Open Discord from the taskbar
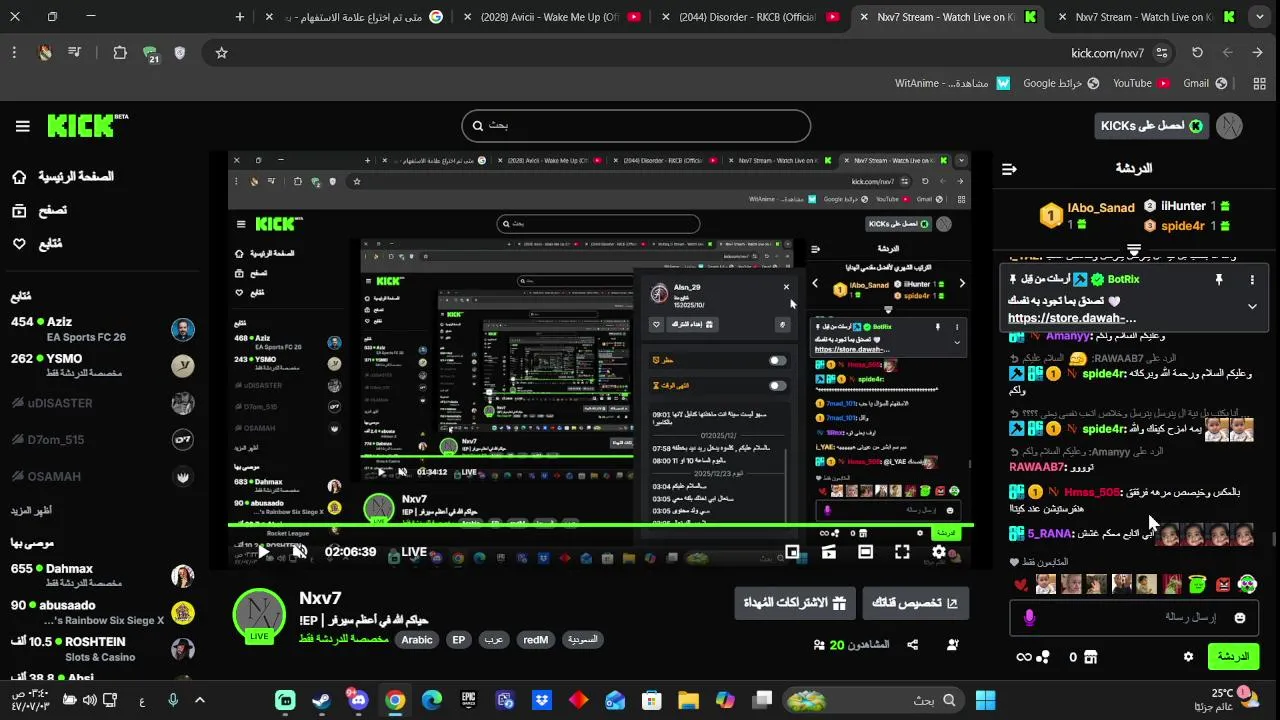This screenshot has height=720, width=1280. pos(357,700)
